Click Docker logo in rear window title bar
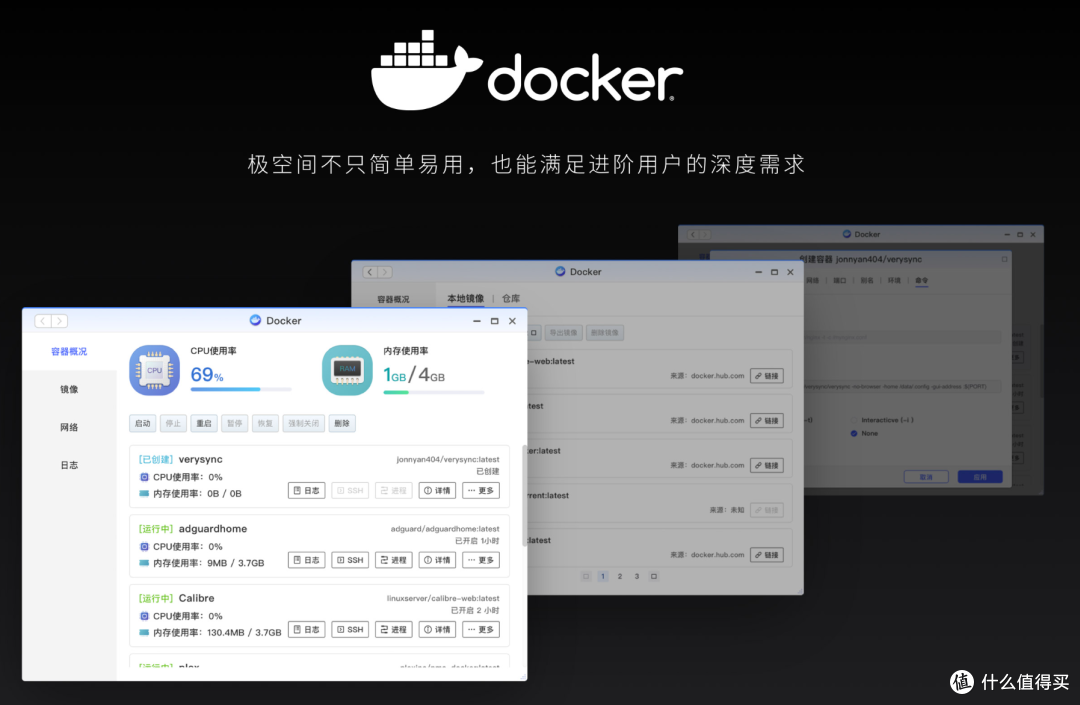The width and height of the screenshot is (1080, 705). (x=847, y=234)
